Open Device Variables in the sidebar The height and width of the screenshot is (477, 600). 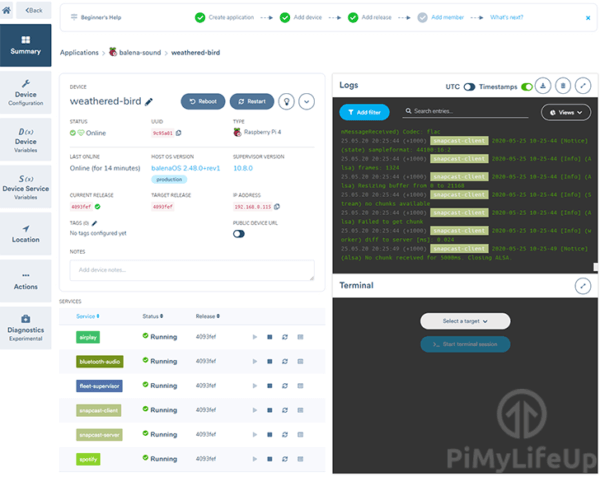point(26,139)
